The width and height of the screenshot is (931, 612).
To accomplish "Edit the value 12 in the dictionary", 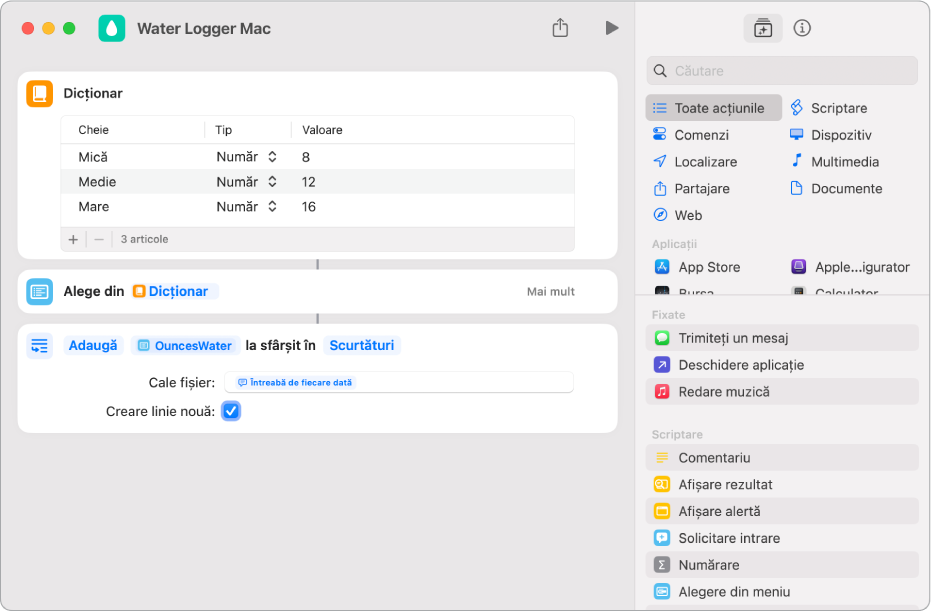I will coord(309,182).
